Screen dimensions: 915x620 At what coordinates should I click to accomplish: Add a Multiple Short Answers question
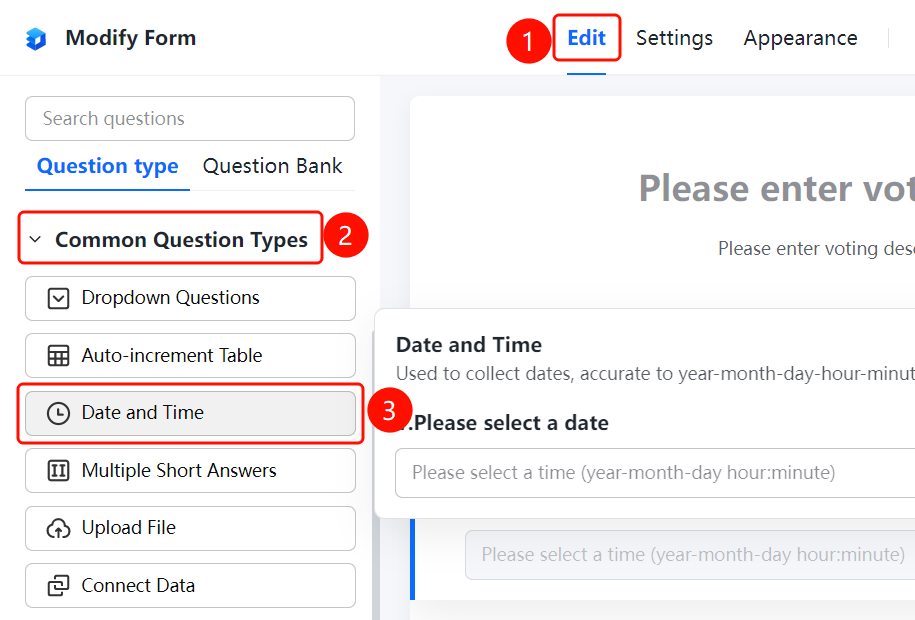(190, 471)
